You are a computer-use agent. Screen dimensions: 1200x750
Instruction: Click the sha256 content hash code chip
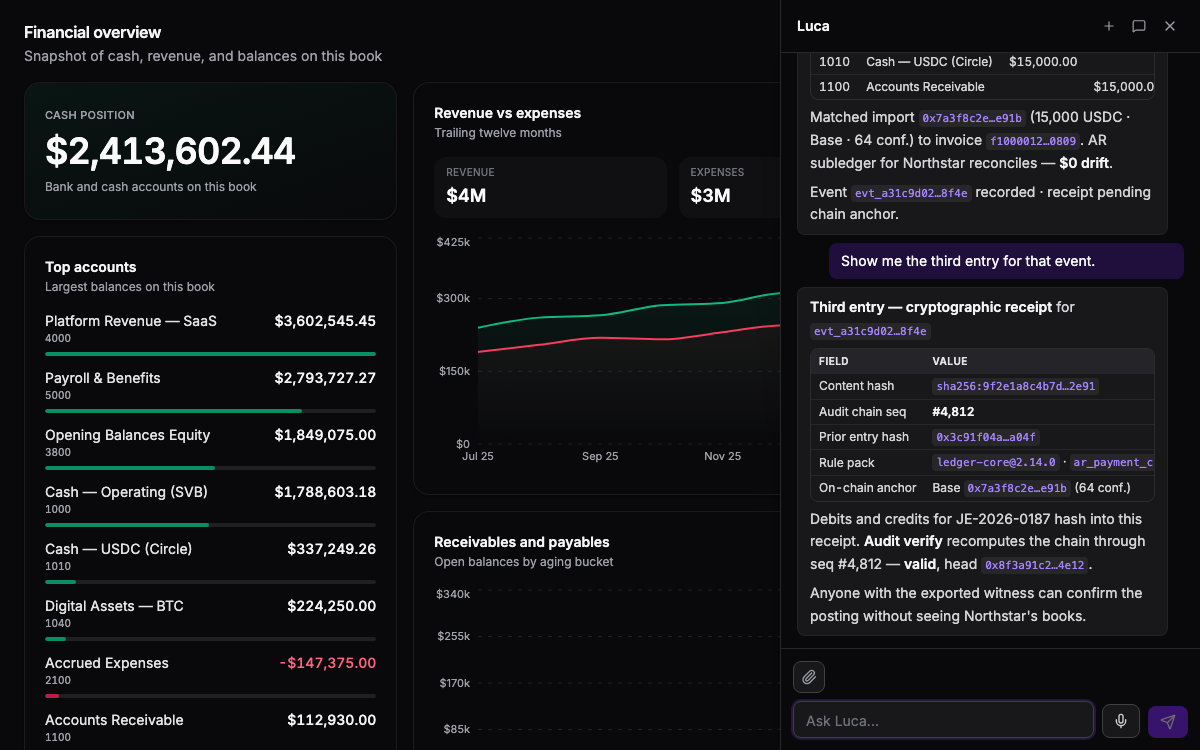[1015, 386]
